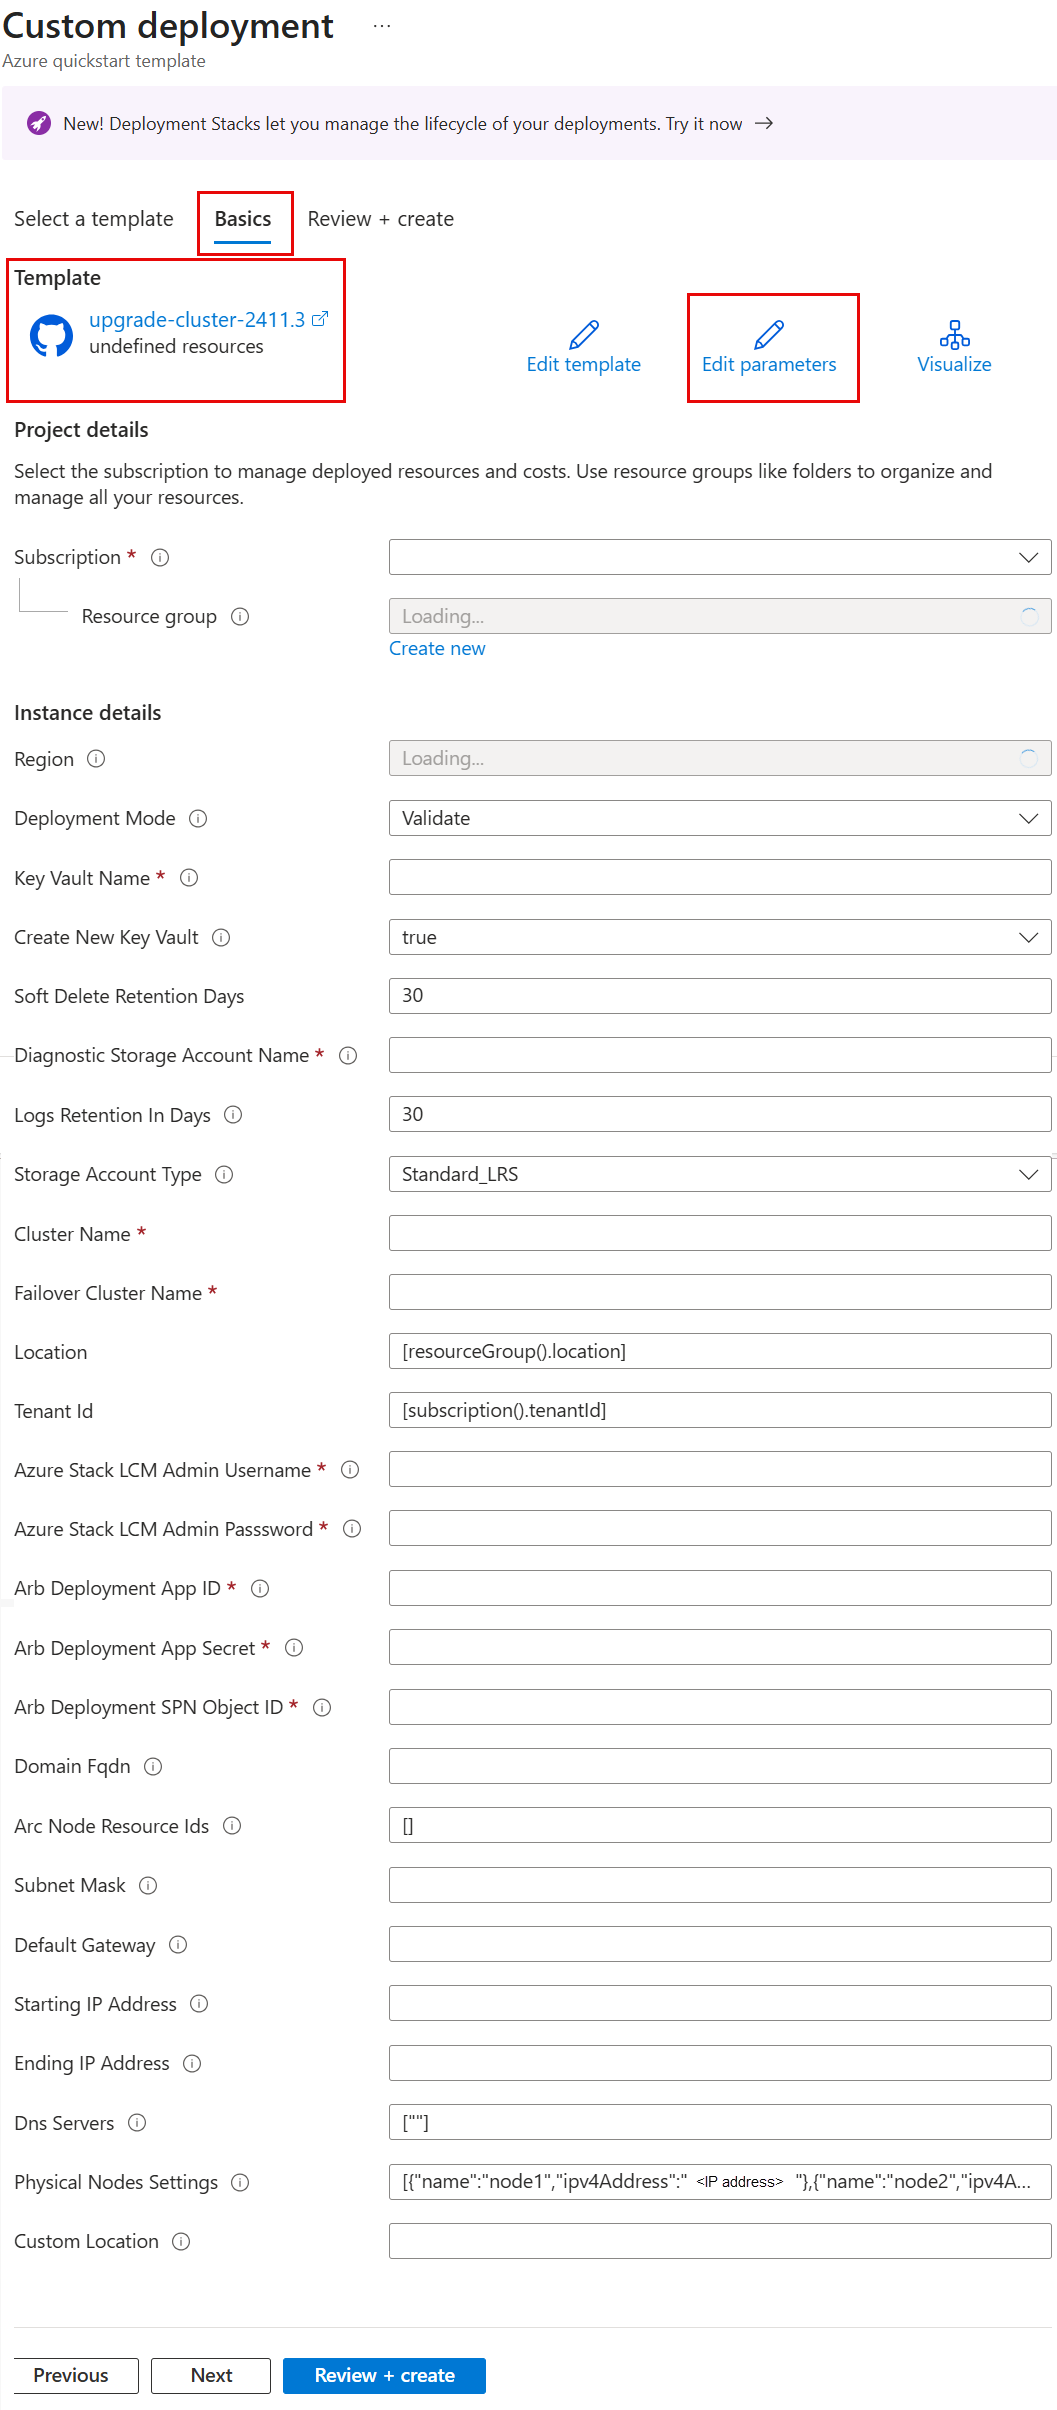Click the Edit template pencil icon
Screen dimensions: 1057x2410
pos(584,334)
